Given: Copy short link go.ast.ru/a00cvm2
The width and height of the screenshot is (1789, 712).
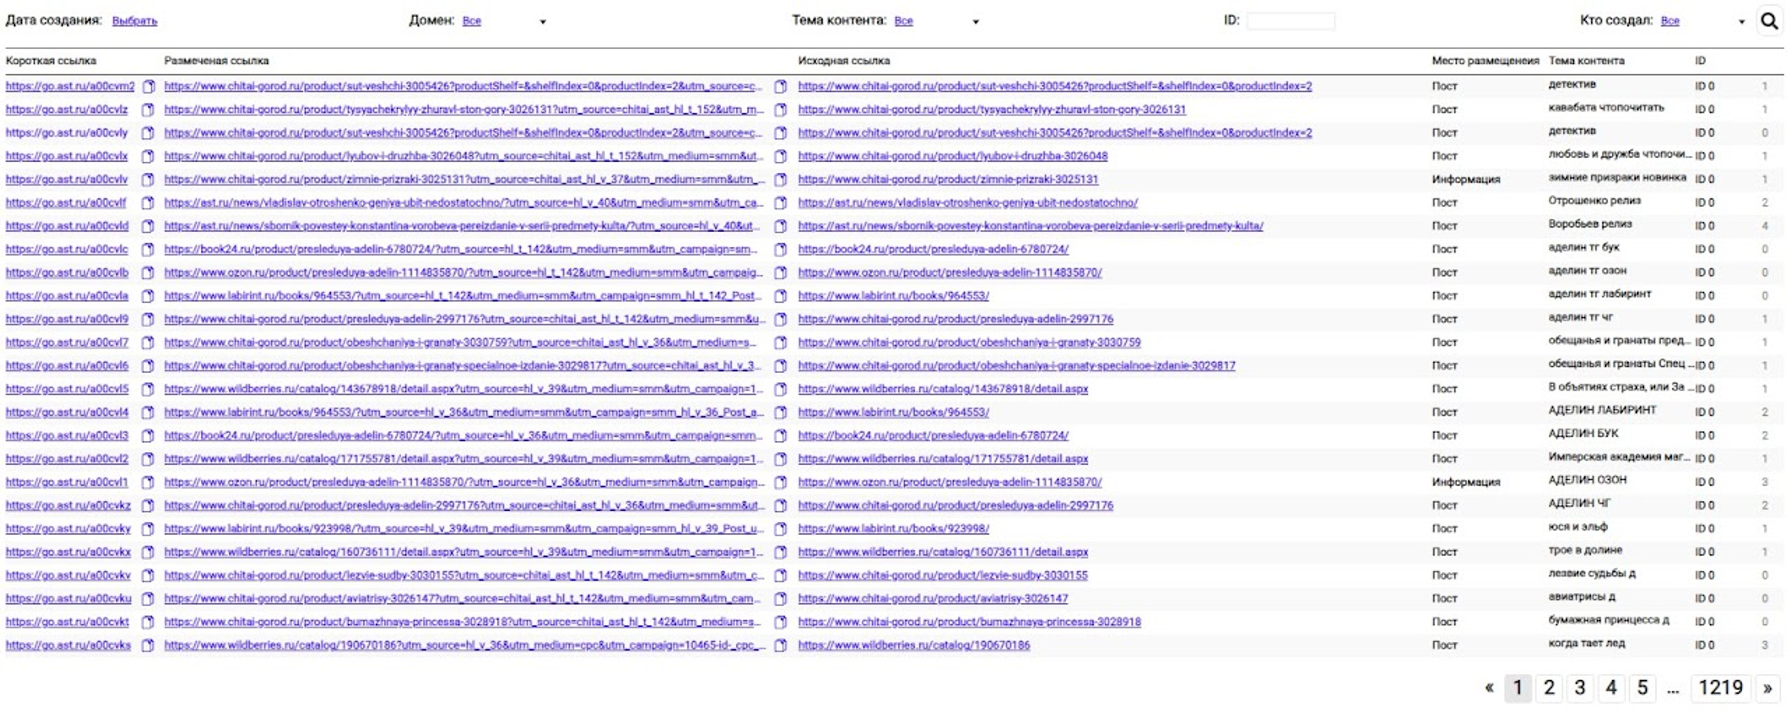Looking at the screenshot, I should [x=148, y=87].
